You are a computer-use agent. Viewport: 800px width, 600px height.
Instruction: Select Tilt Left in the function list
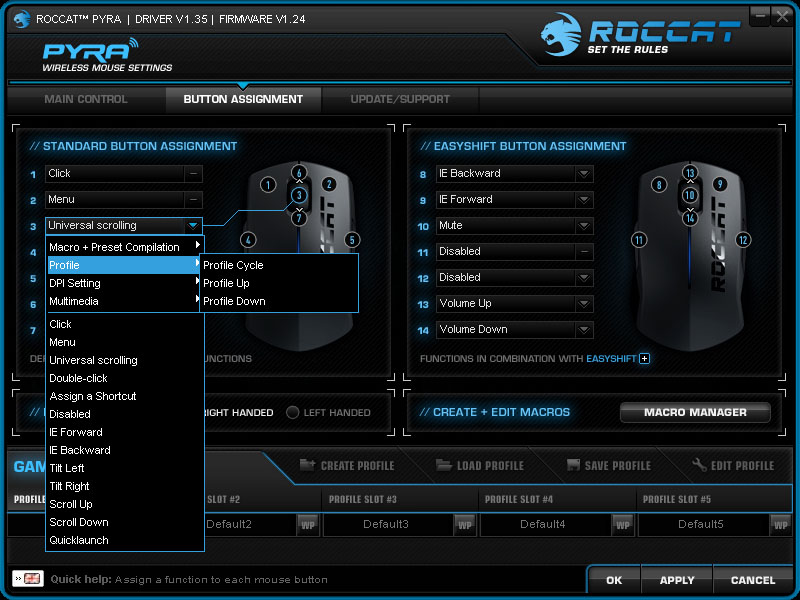click(124, 468)
